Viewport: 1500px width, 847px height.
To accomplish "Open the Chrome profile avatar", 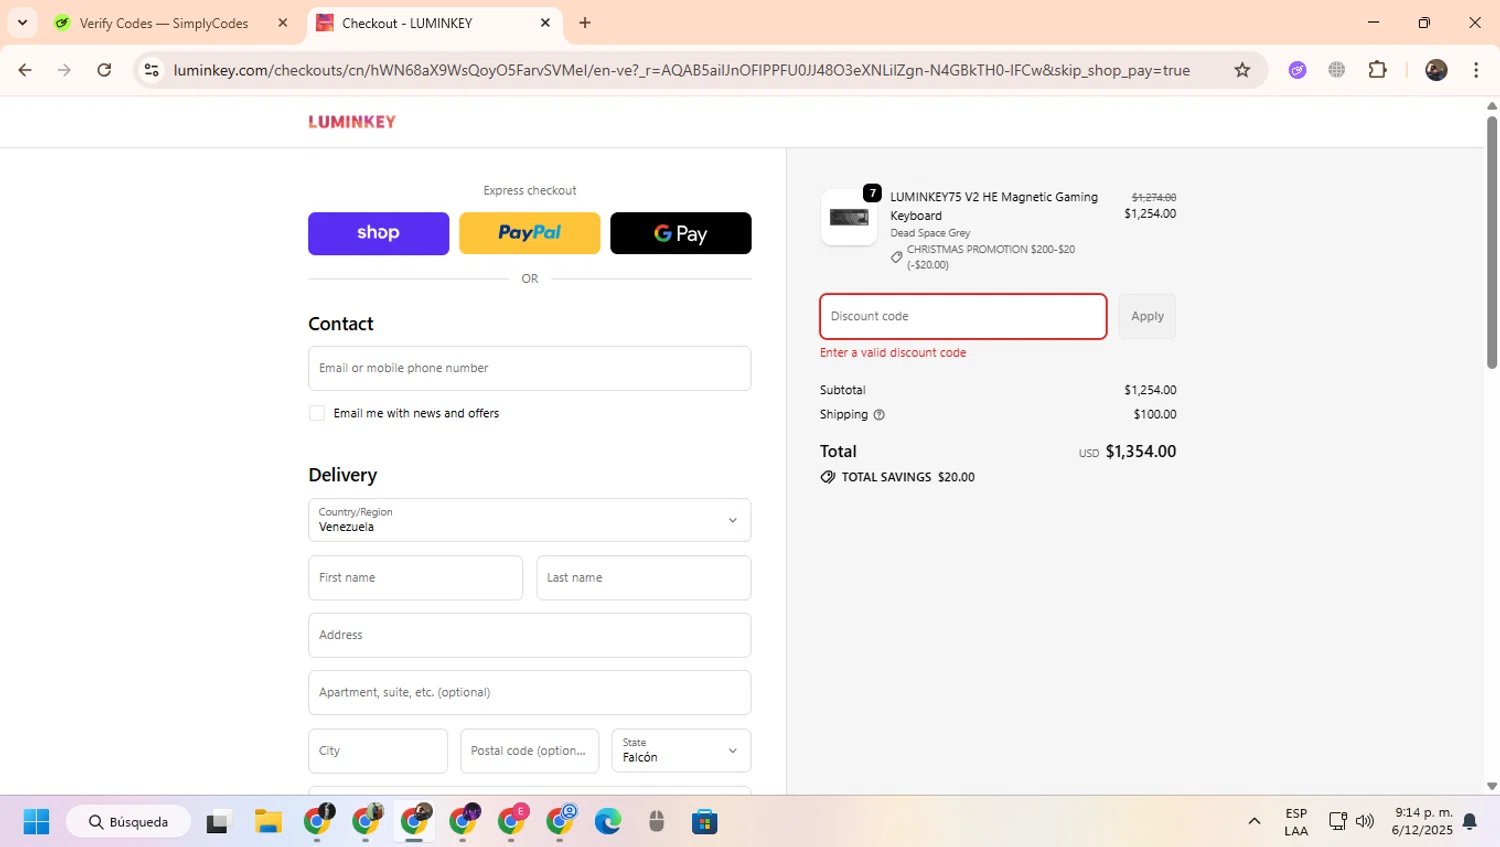I will (x=1436, y=70).
